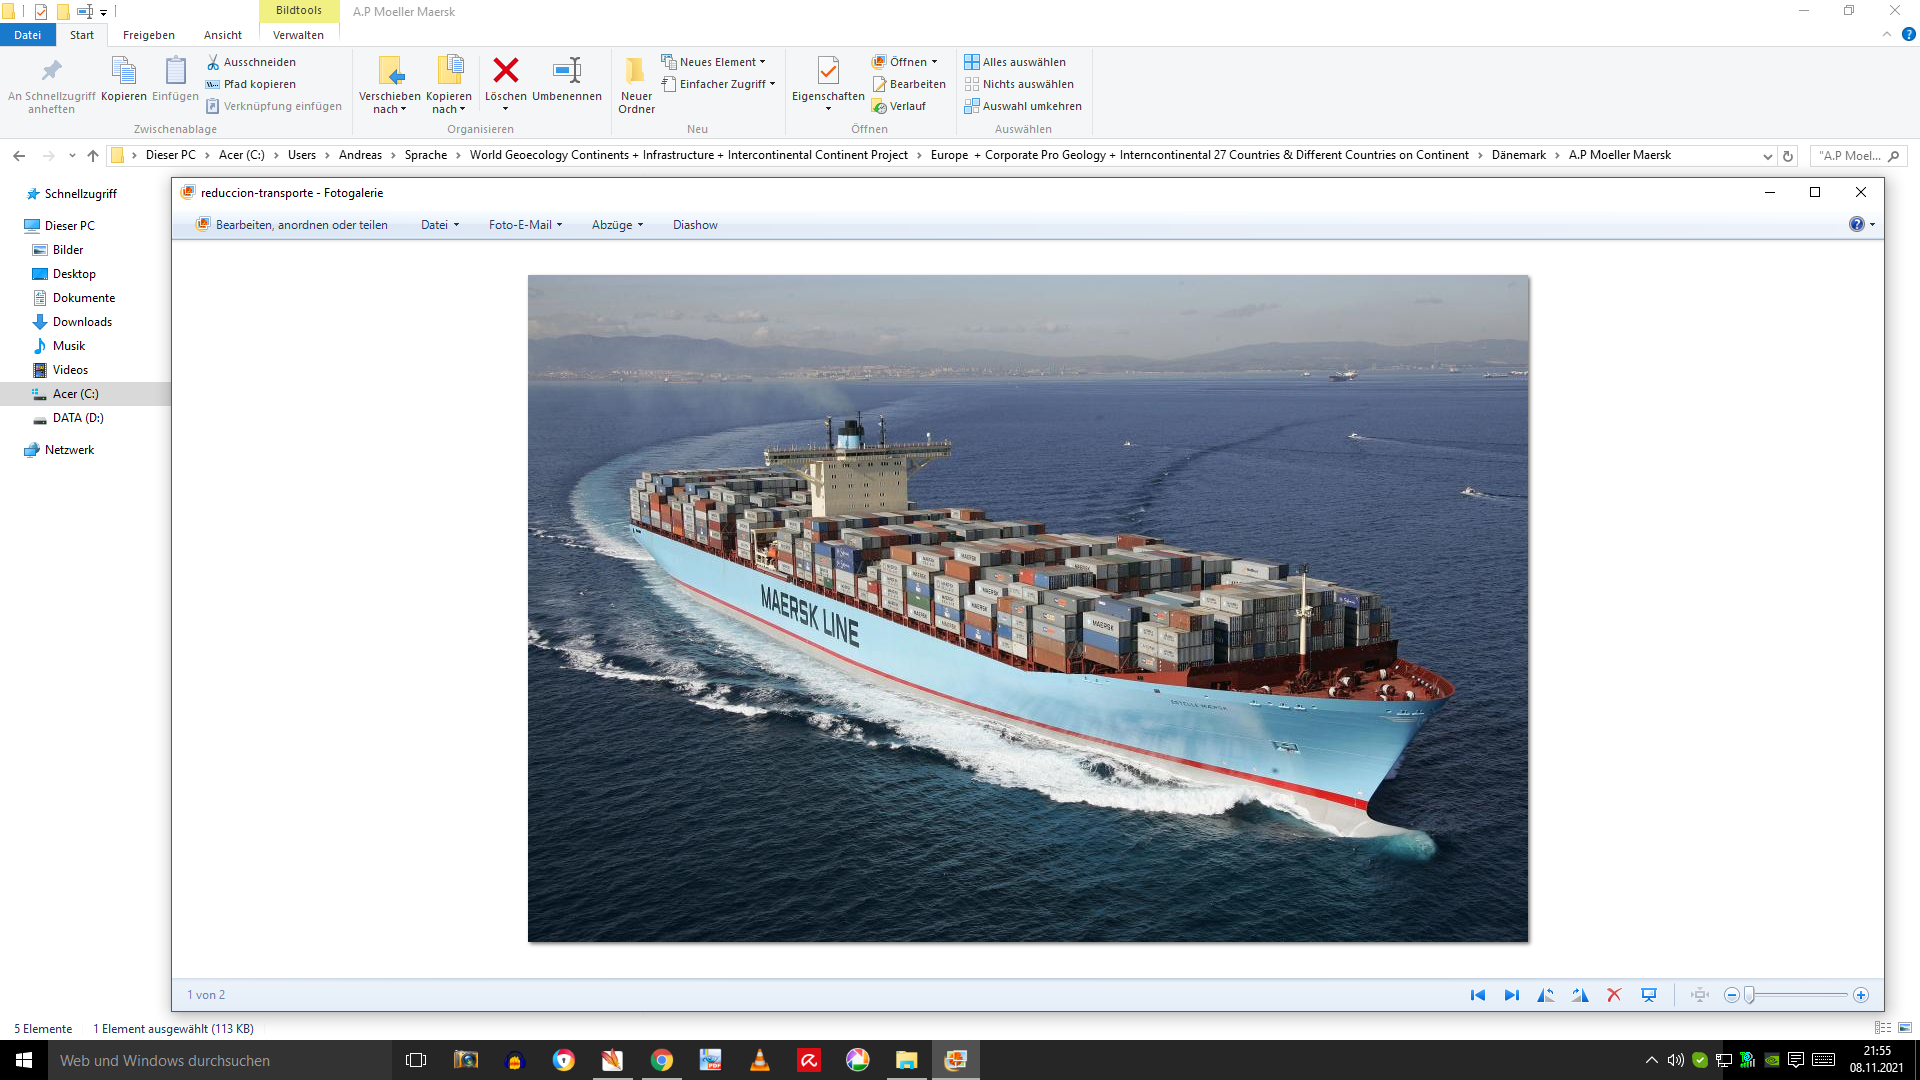Image resolution: width=1920 pixels, height=1080 pixels.
Task: Click Alles auswählen
Action: (x=1015, y=62)
